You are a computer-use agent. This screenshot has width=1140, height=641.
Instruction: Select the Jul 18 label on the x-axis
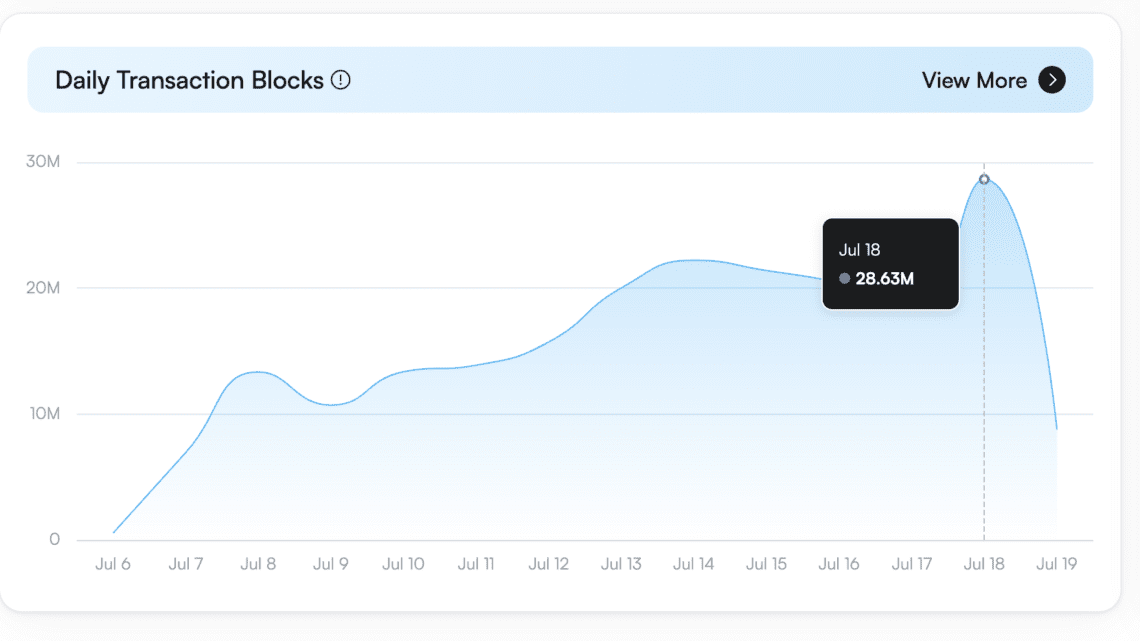984,563
